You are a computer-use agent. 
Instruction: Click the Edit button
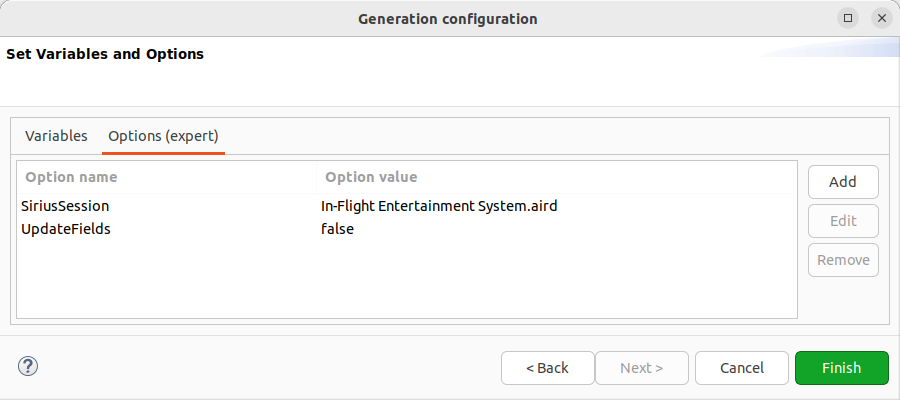click(x=843, y=221)
